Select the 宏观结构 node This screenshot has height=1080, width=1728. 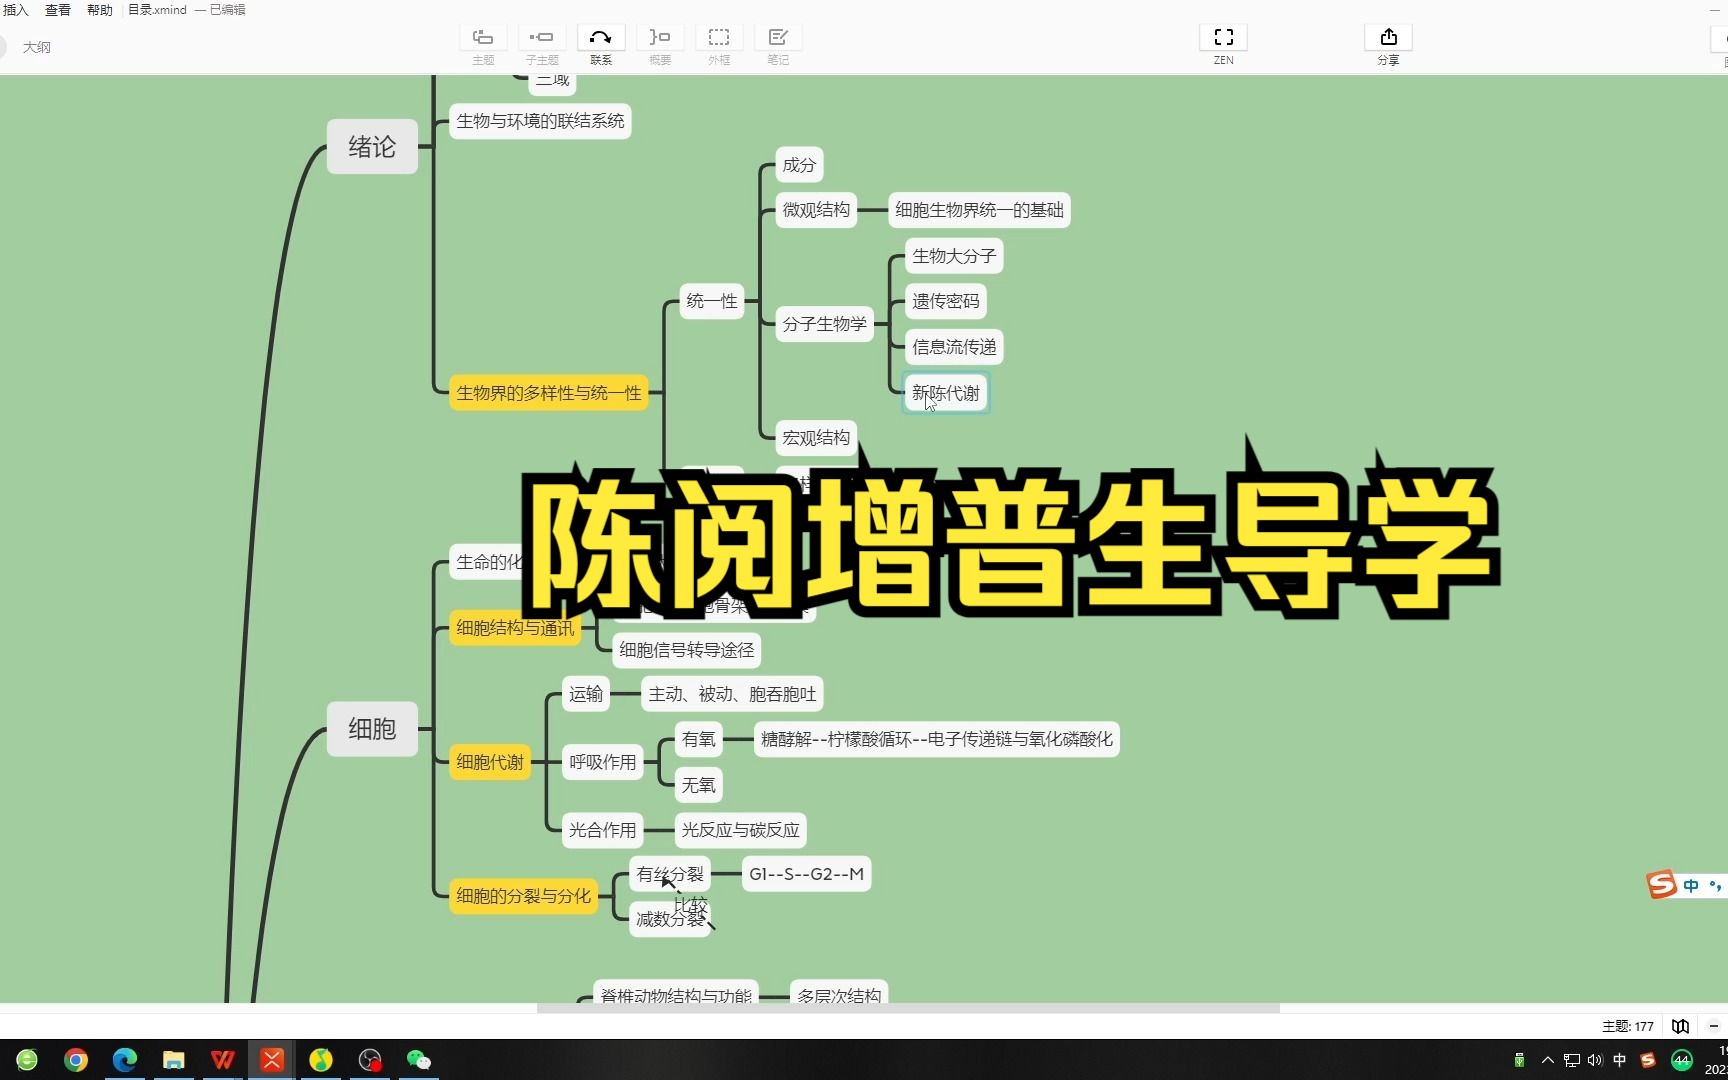[816, 438]
